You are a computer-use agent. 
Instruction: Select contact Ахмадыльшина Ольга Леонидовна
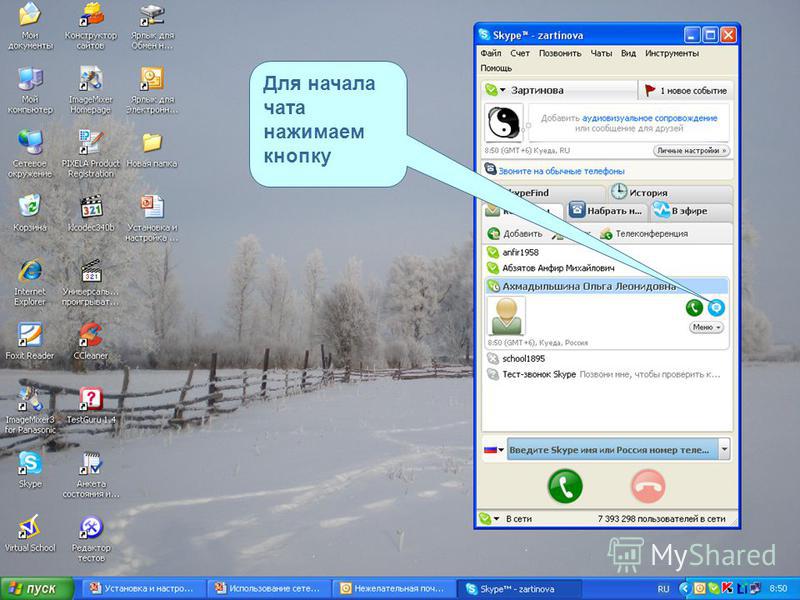tap(606, 286)
